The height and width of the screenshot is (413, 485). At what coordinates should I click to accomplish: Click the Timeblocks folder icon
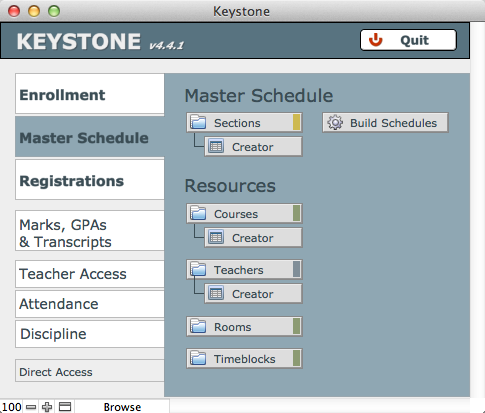198,358
